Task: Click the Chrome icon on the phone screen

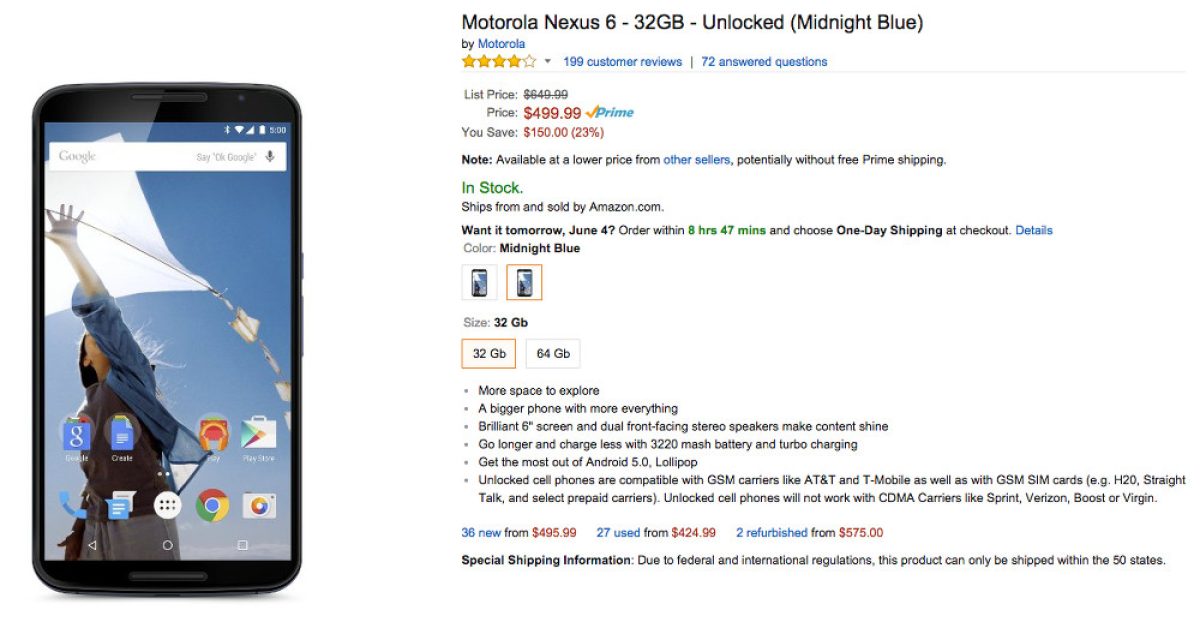Action: 212,505
